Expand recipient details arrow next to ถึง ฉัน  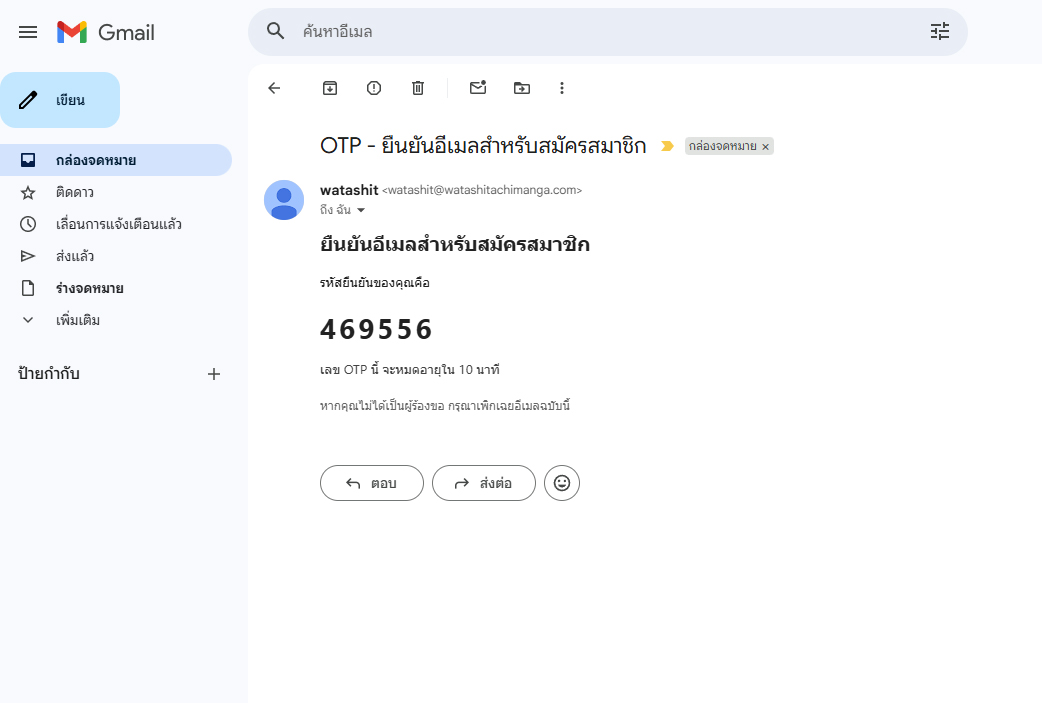(361, 210)
